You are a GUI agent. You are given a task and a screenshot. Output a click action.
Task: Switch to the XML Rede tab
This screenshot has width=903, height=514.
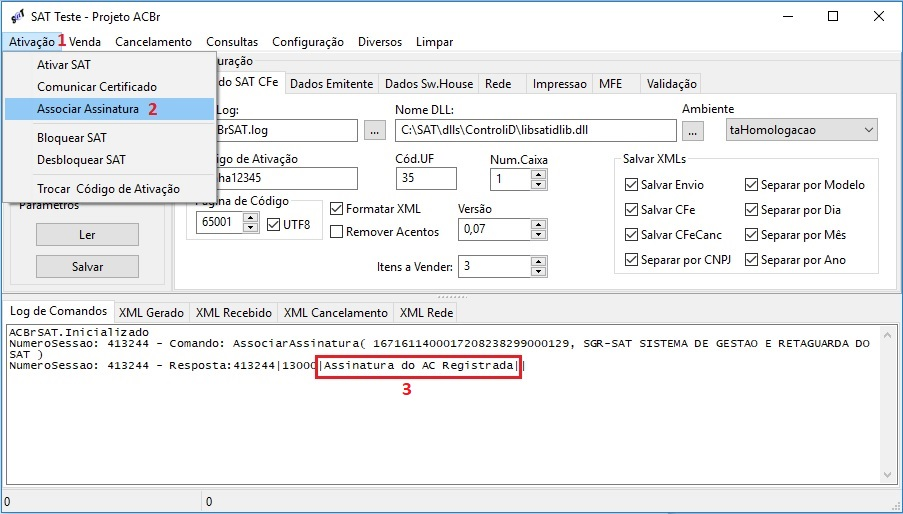click(427, 313)
